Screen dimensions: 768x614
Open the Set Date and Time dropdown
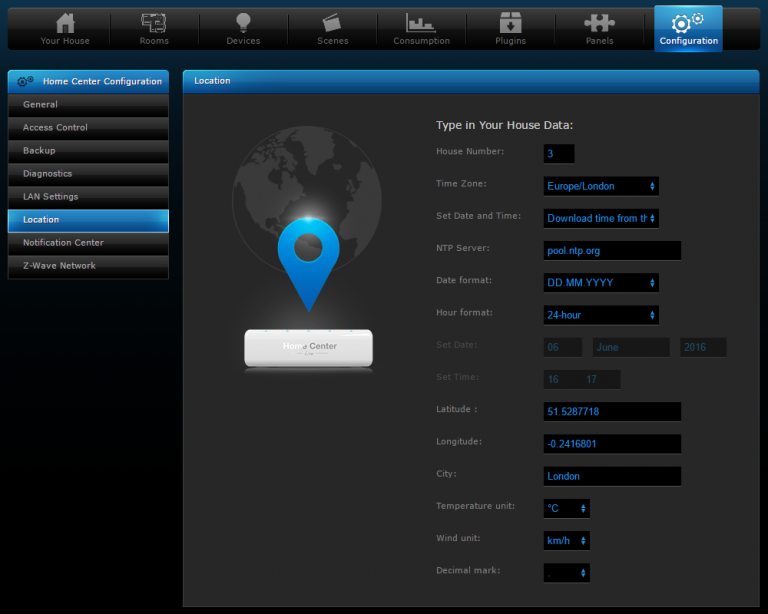tap(601, 218)
